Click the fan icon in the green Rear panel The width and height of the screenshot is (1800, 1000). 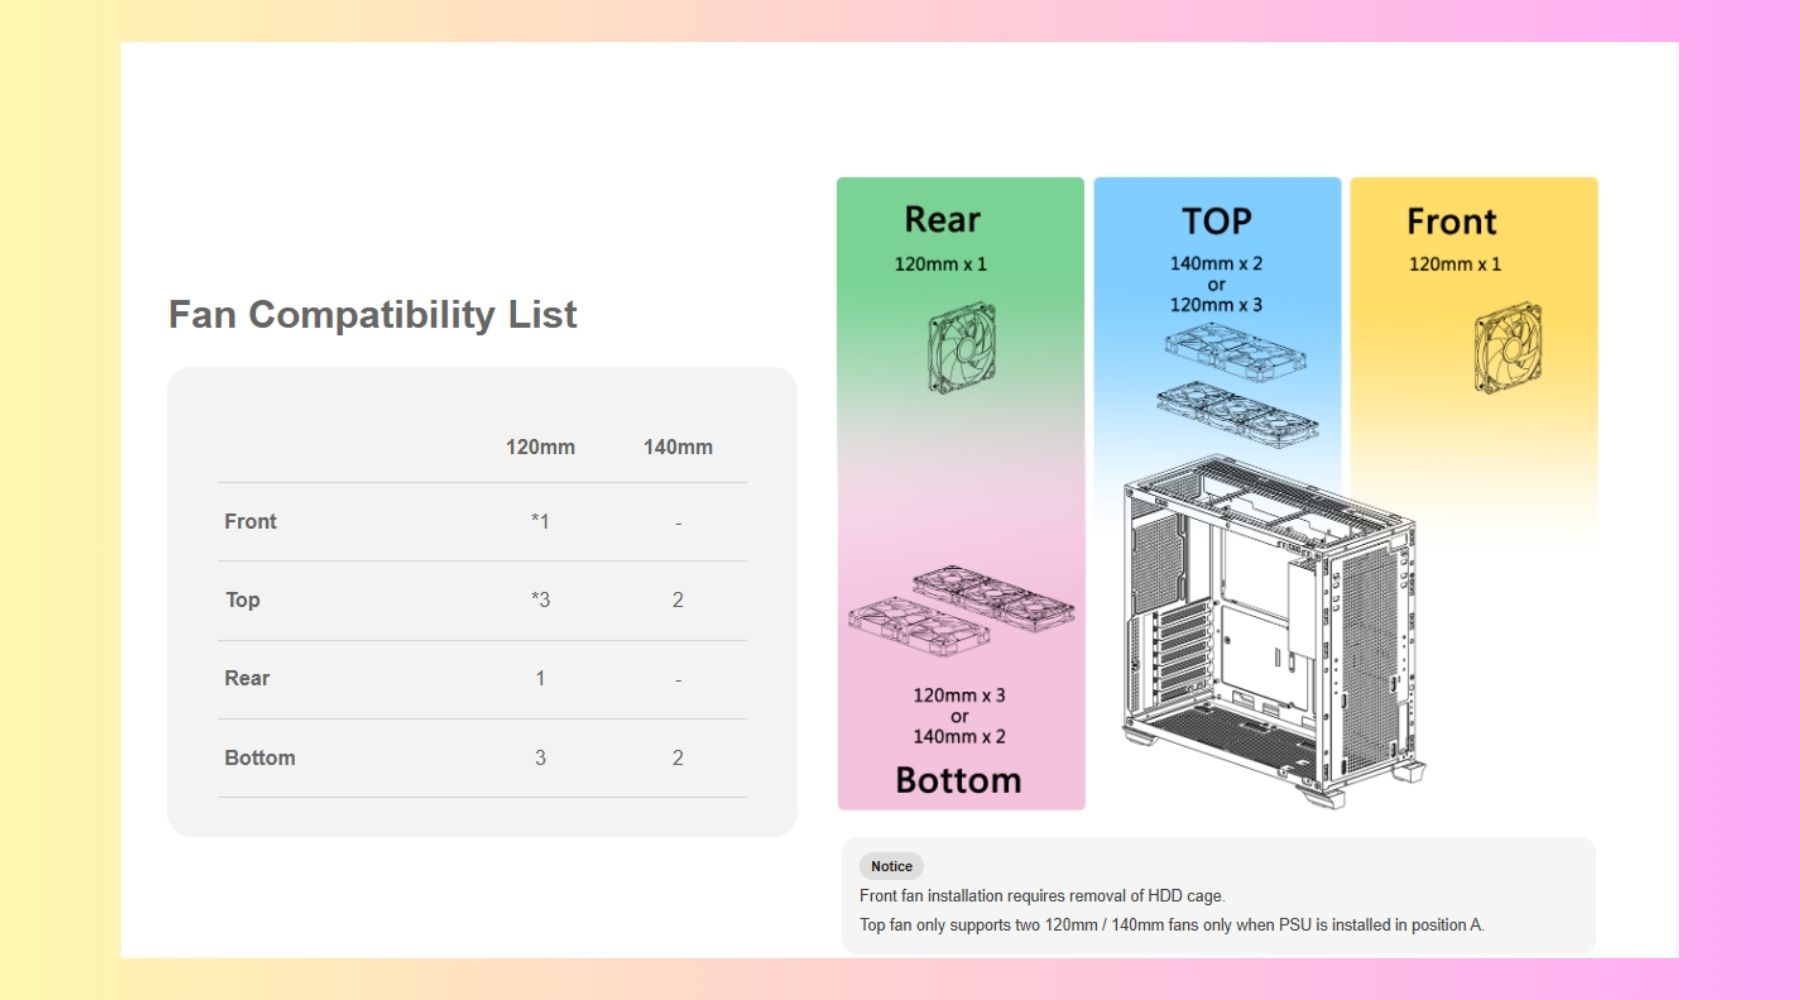961,348
